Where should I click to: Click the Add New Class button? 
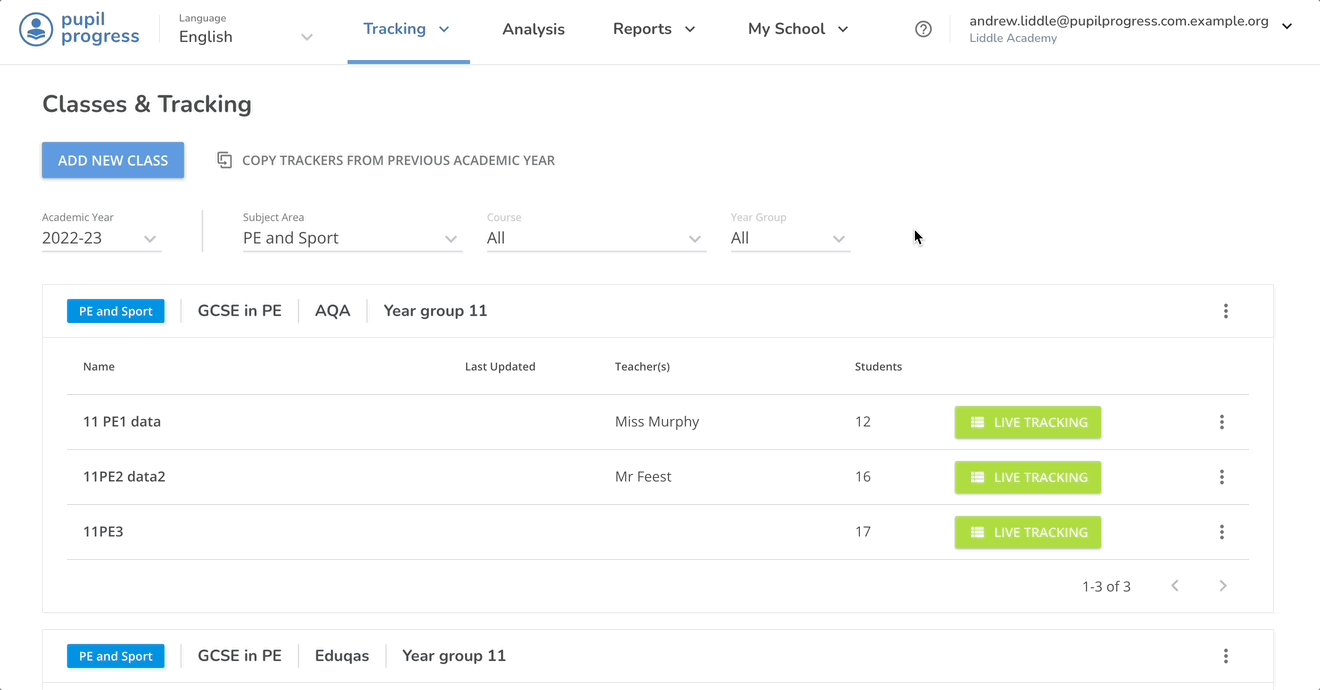113,160
